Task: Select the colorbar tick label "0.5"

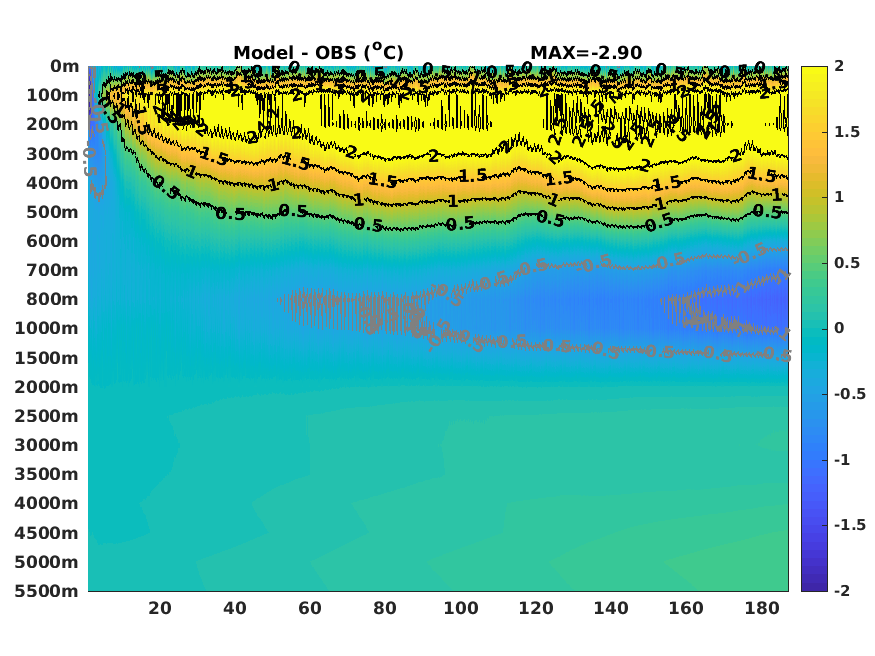Action: pyautogui.click(x=847, y=263)
